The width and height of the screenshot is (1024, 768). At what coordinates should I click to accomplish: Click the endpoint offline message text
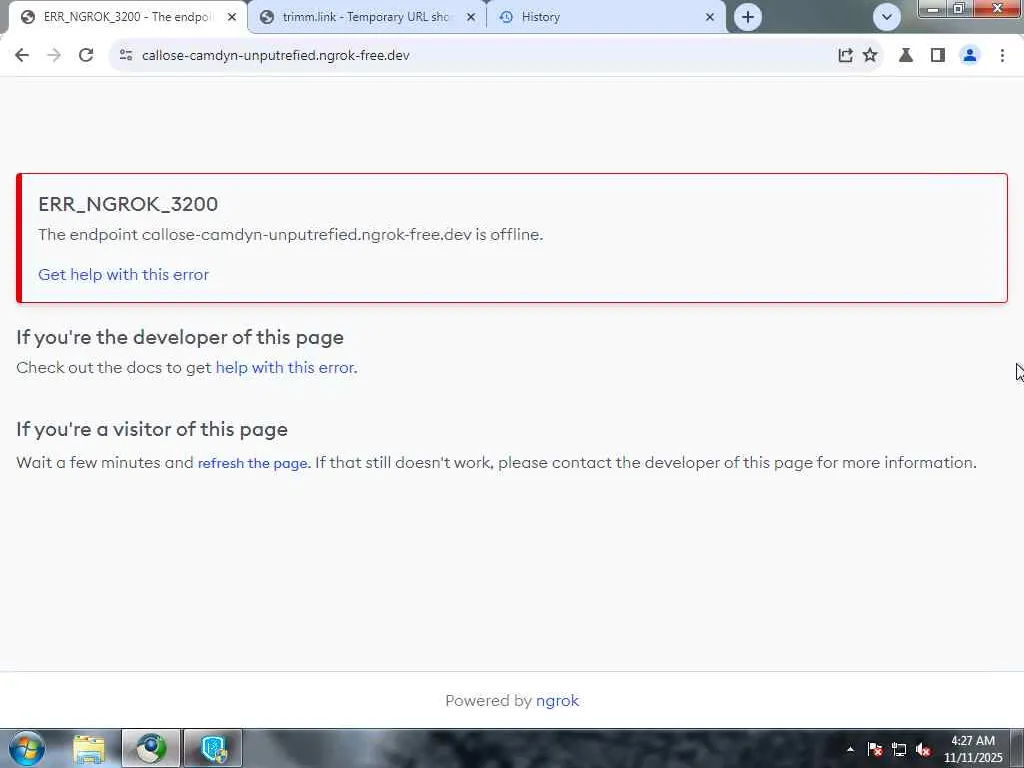(x=291, y=234)
